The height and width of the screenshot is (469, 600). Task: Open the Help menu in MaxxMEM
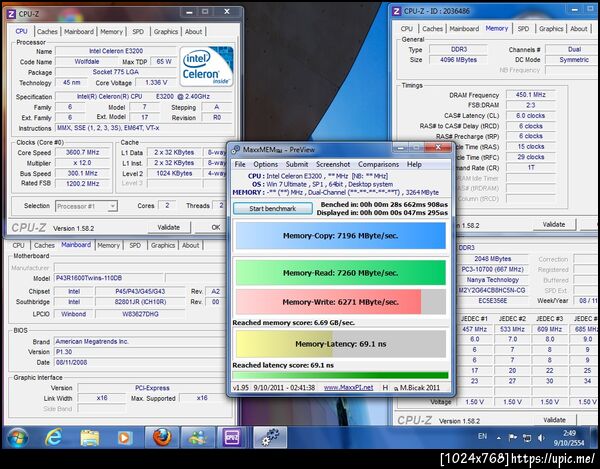click(414, 164)
